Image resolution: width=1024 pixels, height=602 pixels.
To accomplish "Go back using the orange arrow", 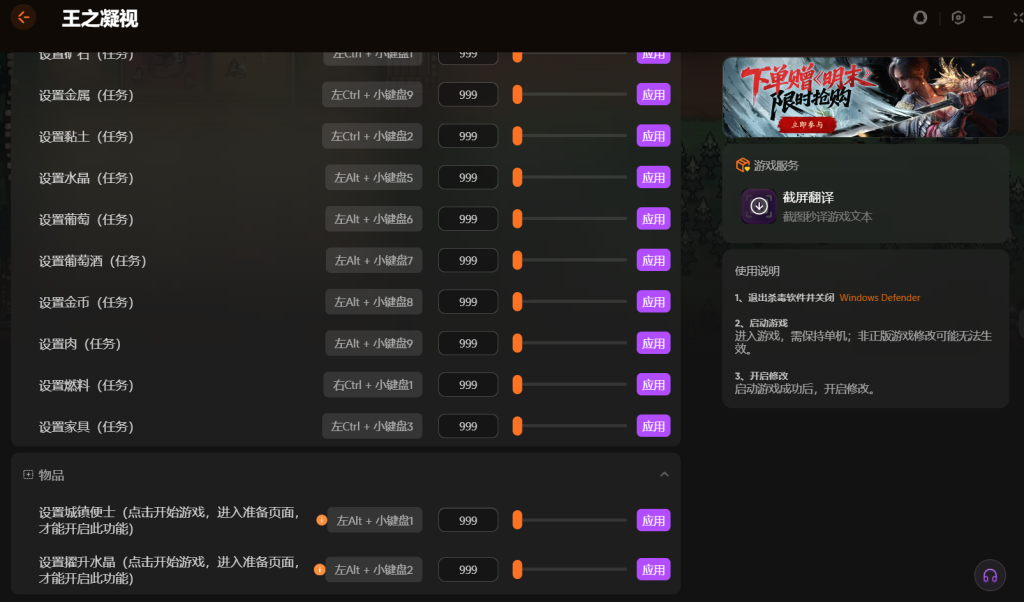I will click(x=24, y=18).
